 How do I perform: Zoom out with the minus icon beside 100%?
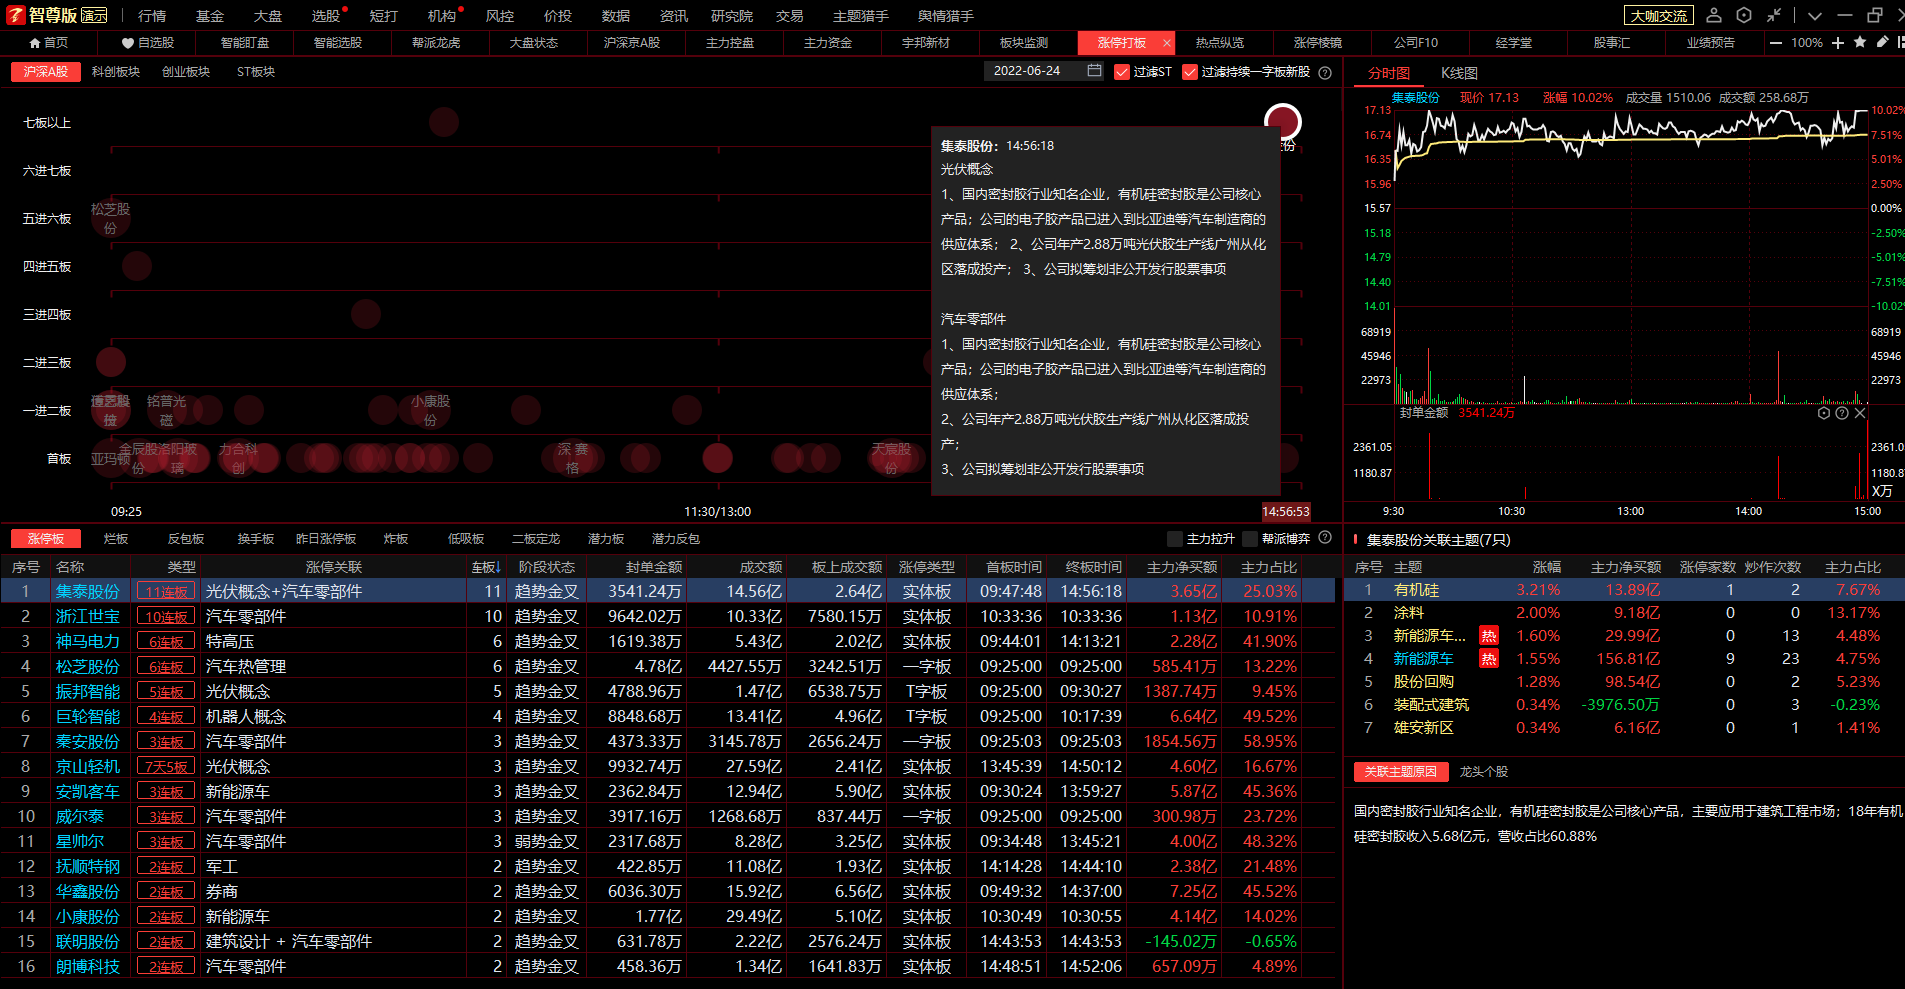pyautogui.click(x=1776, y=43)
